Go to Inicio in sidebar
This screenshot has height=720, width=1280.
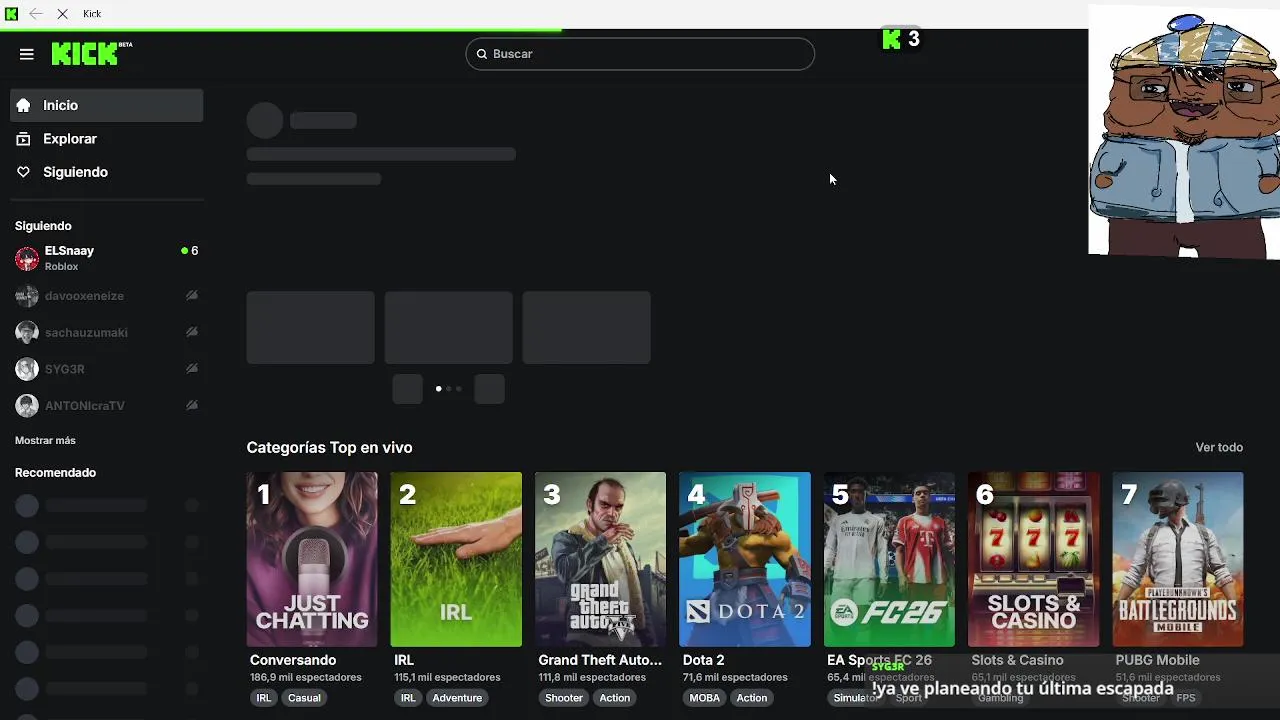107,105
